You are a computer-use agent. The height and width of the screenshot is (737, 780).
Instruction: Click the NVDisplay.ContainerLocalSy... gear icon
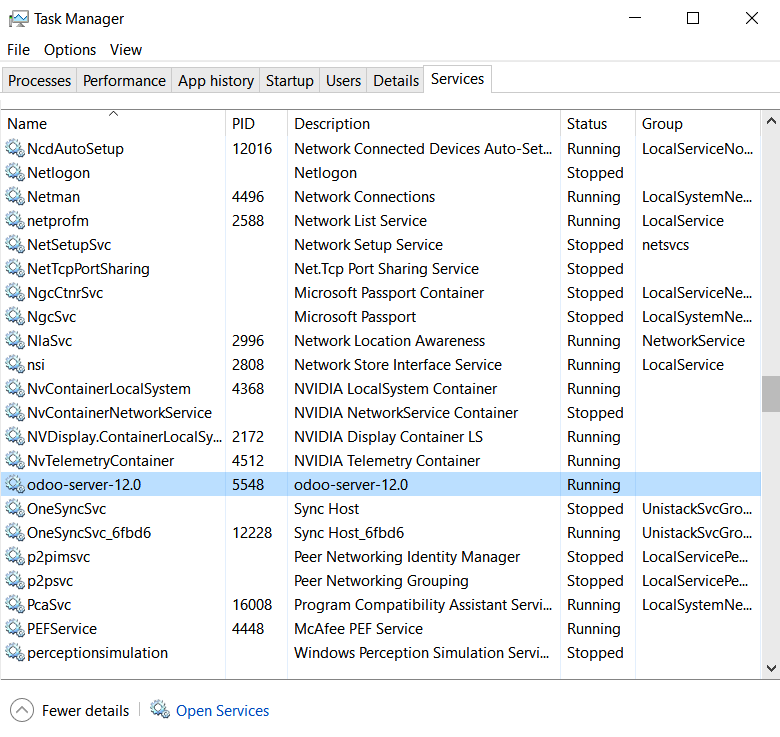(15, 436)
